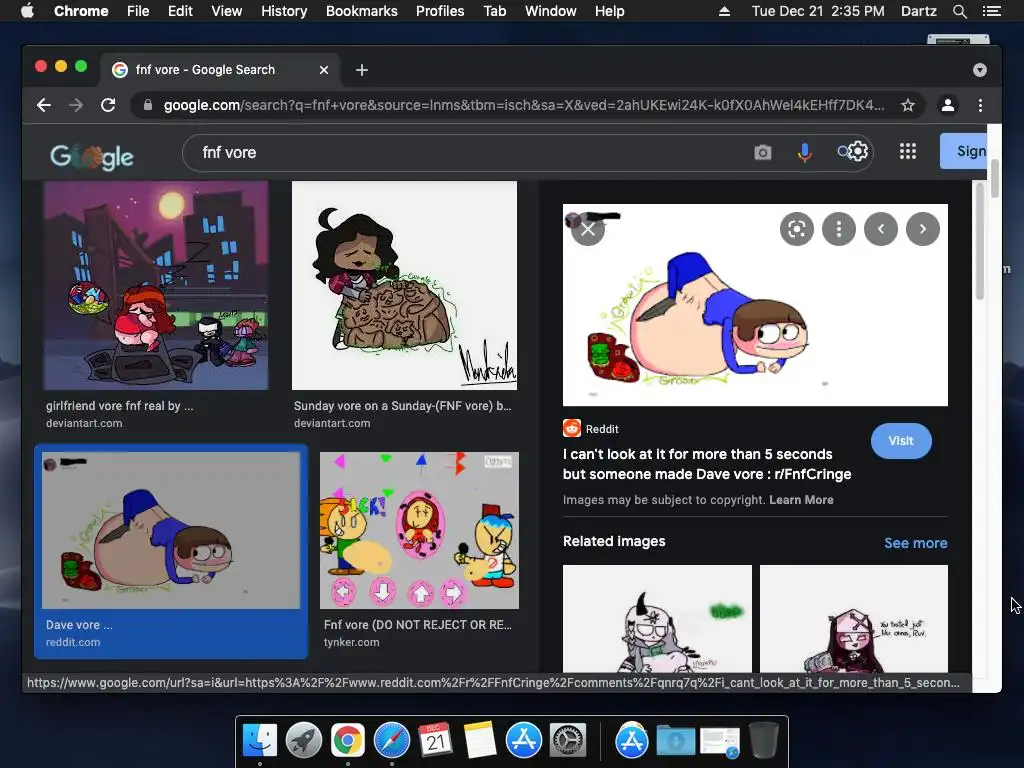The height and width of the screenshot is (768, 1024).
Task: Select the 'Dave vore' reddit.com result
Action: [x=170, y=552]
